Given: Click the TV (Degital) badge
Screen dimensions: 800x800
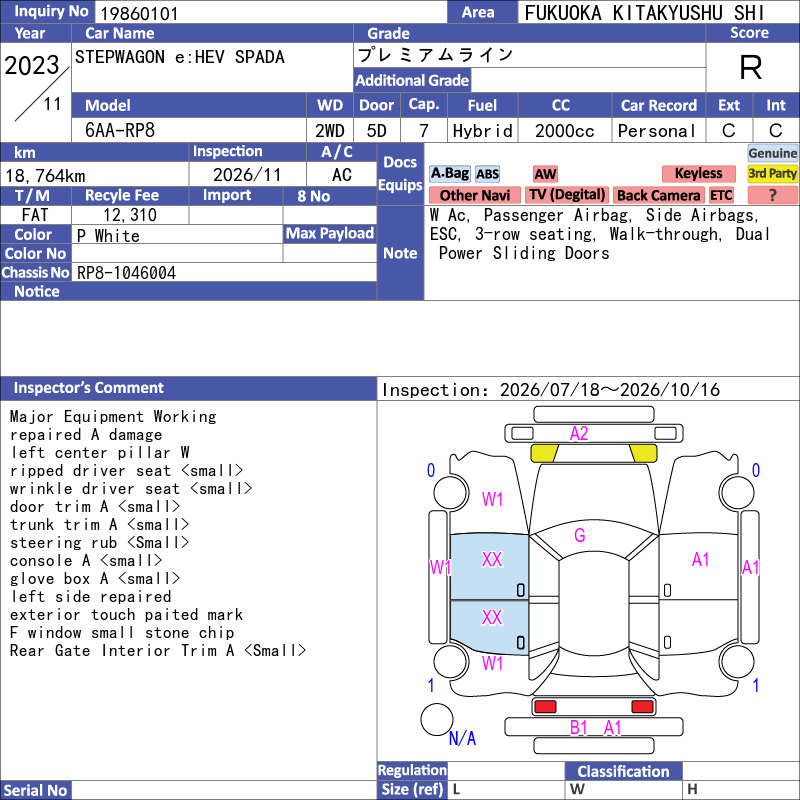Looking at the screenshot, I should point(567,195).
